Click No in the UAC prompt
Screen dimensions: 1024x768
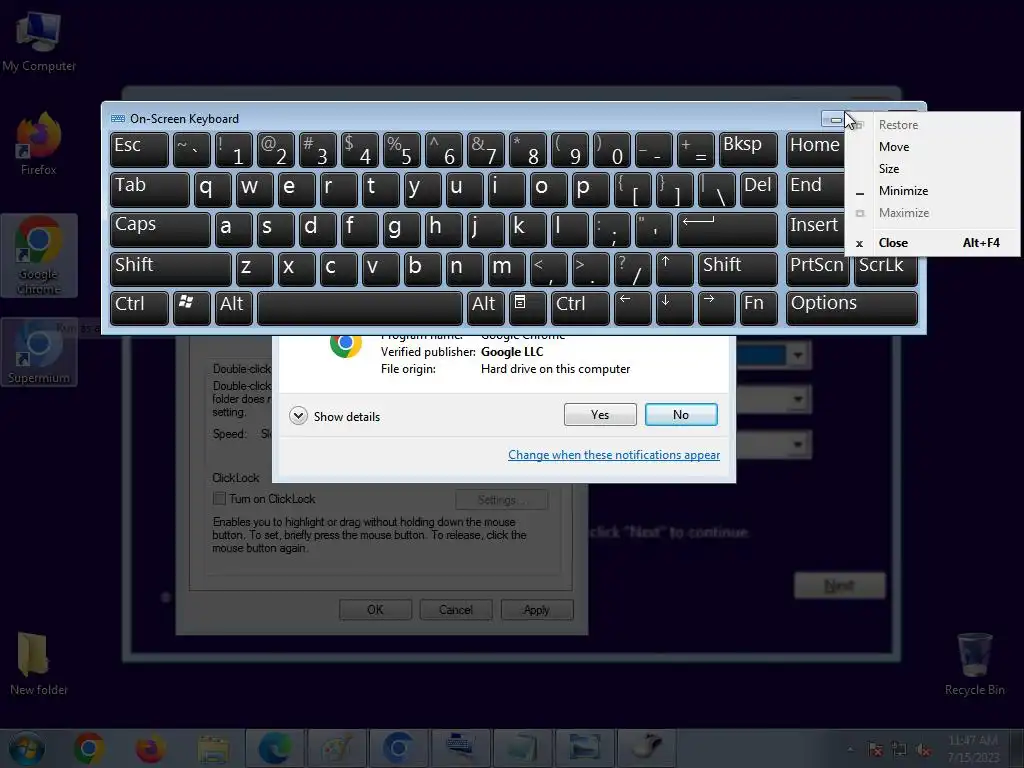(681, 415)
